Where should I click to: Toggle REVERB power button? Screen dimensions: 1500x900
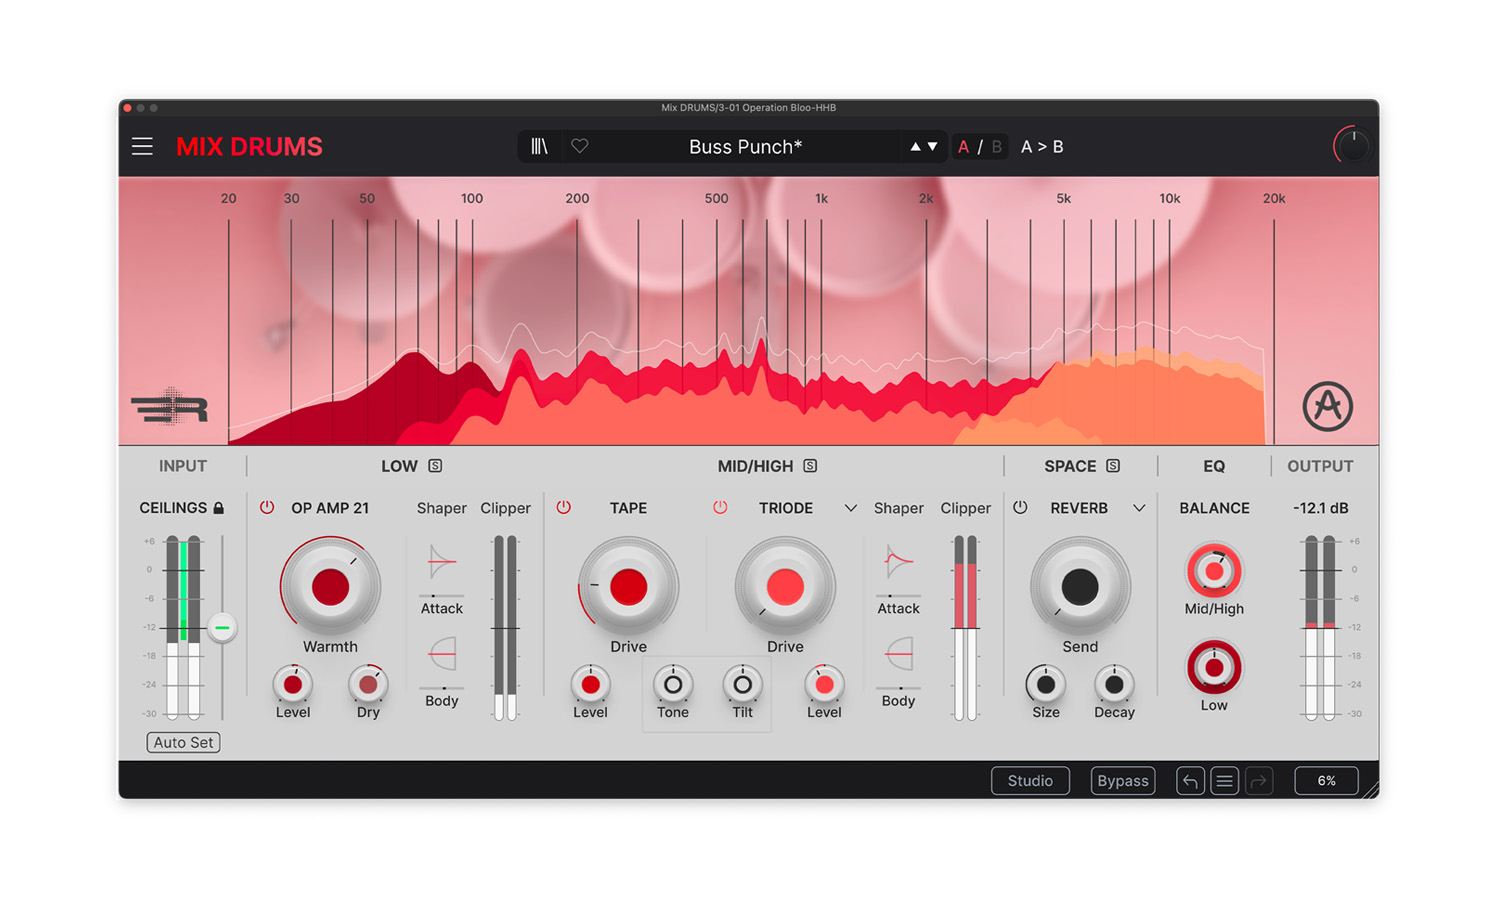1020,508
